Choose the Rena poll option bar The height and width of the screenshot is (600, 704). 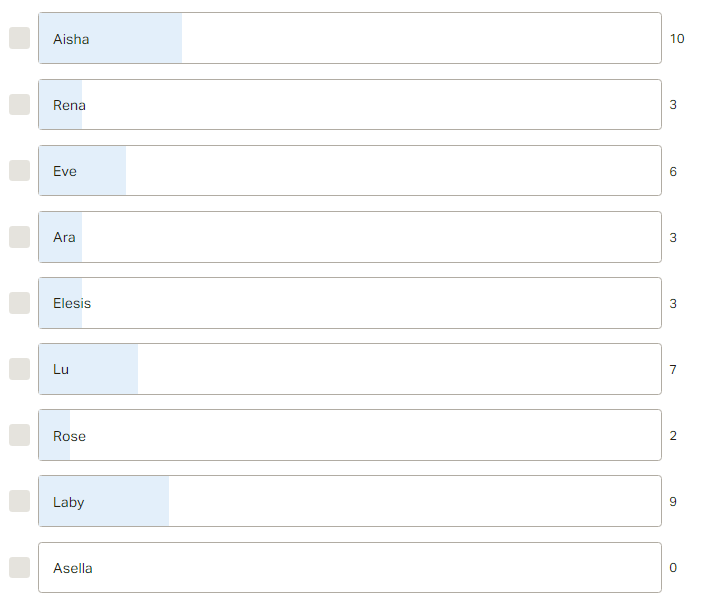click(x=350, y=105)
